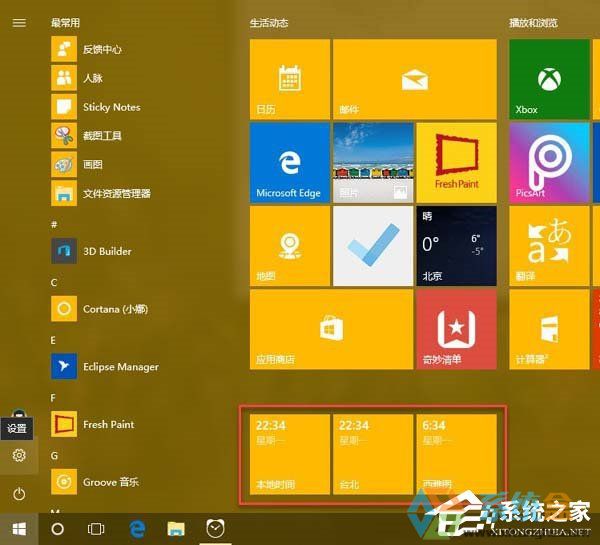Open the 照片 photos tile
This screenshot has width=600, height=545.
373,163
